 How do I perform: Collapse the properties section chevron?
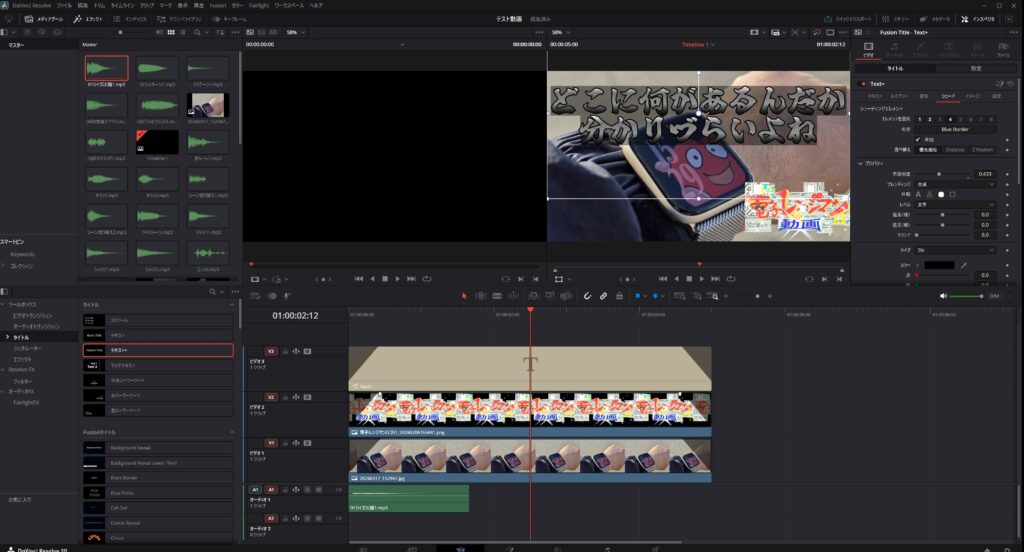860,162
